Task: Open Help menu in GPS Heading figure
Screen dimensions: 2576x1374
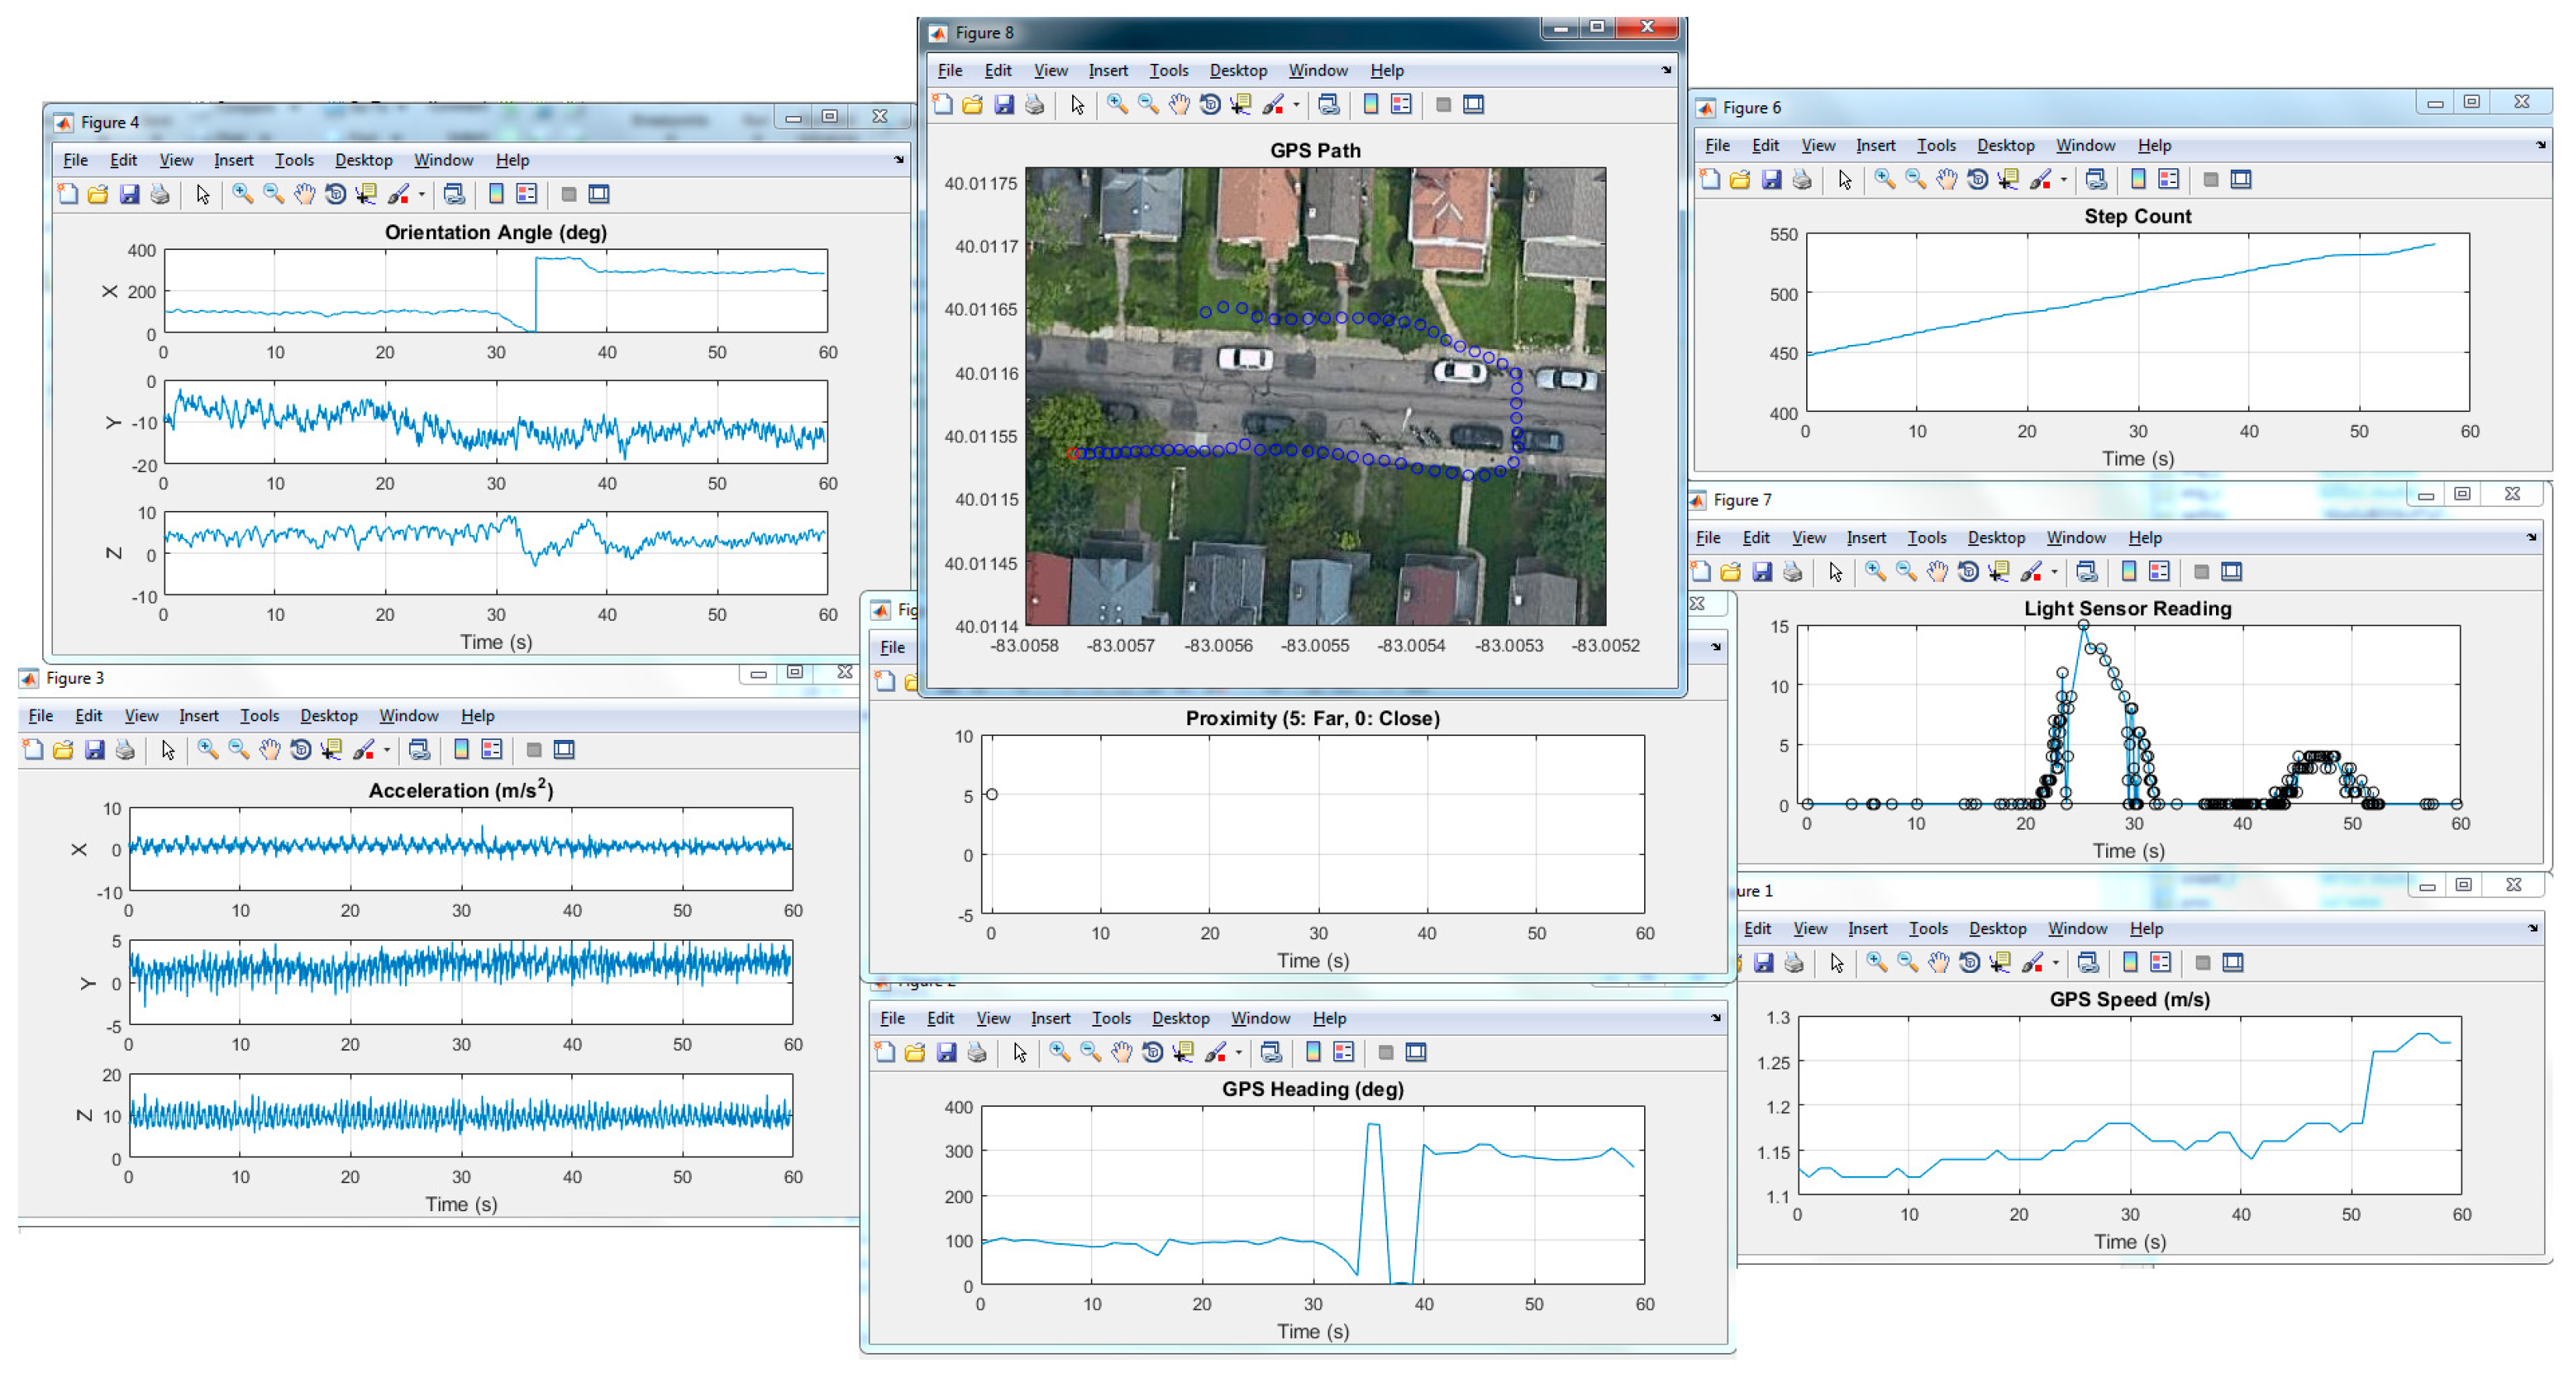Action: (1329, 1018)
